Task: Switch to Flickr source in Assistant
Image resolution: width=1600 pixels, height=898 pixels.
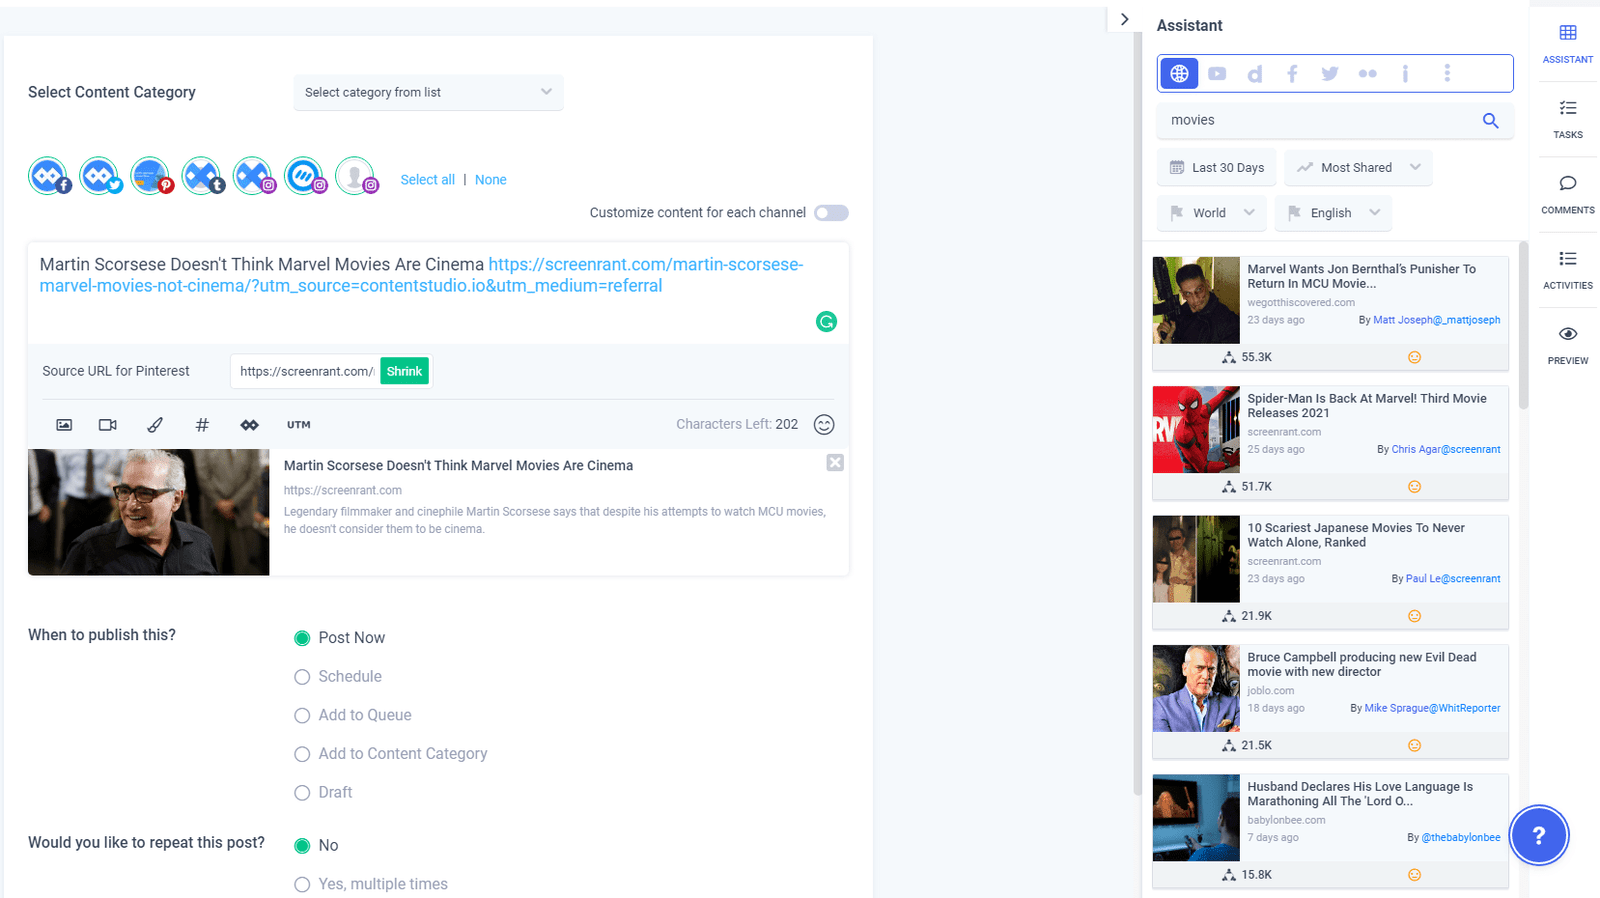Action: 1368,74
